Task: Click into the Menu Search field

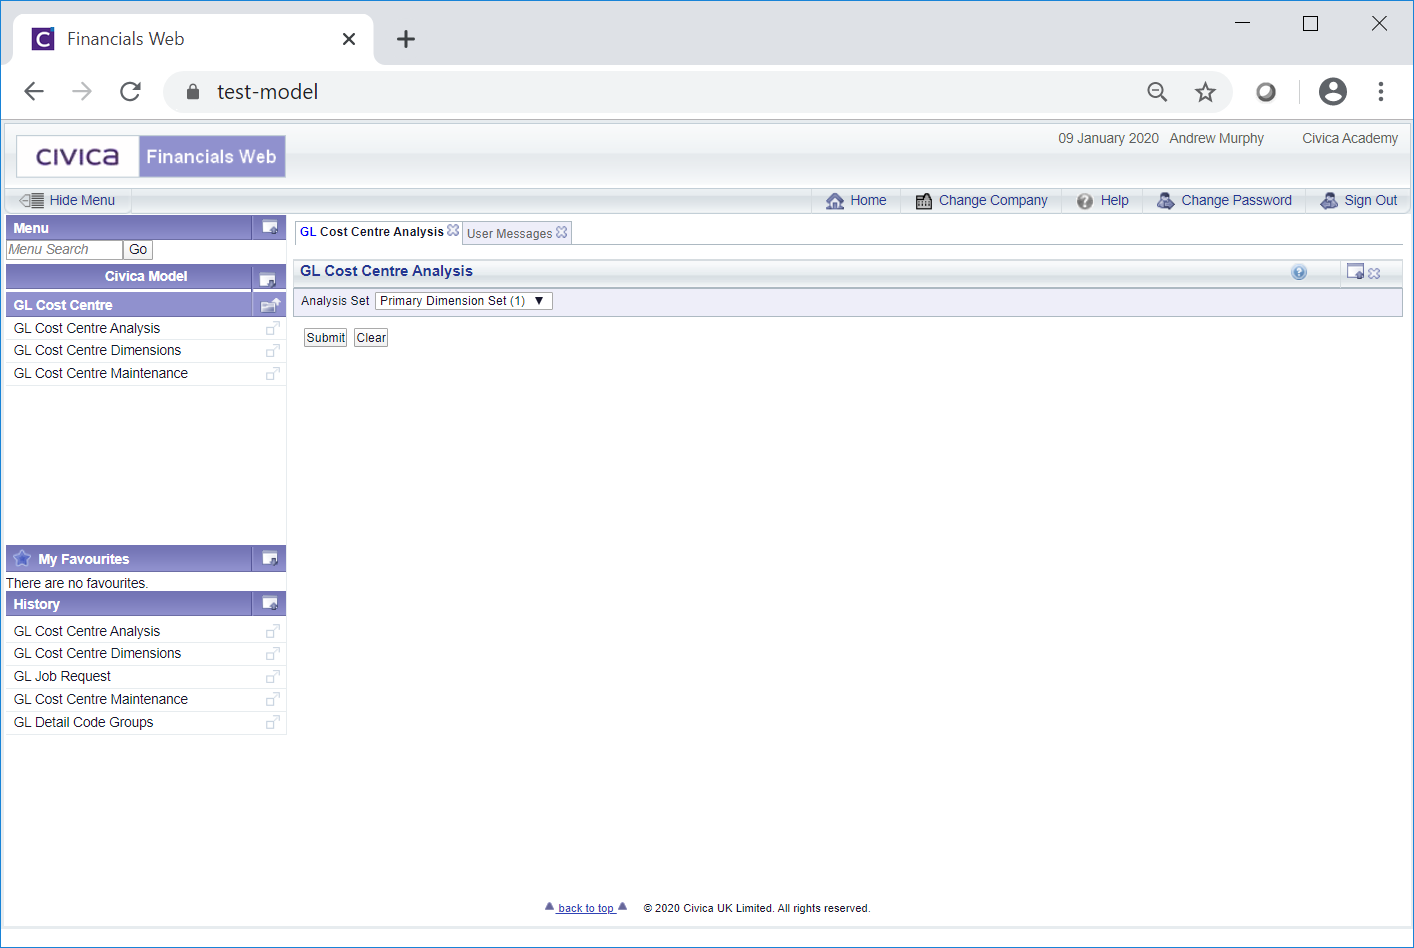Action: click(65, 250)
